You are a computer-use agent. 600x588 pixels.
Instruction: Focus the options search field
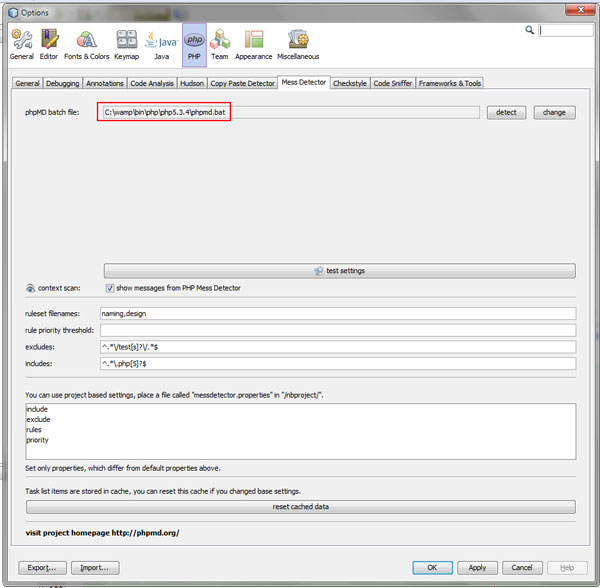pyautogui.click(x=566, y=30)
